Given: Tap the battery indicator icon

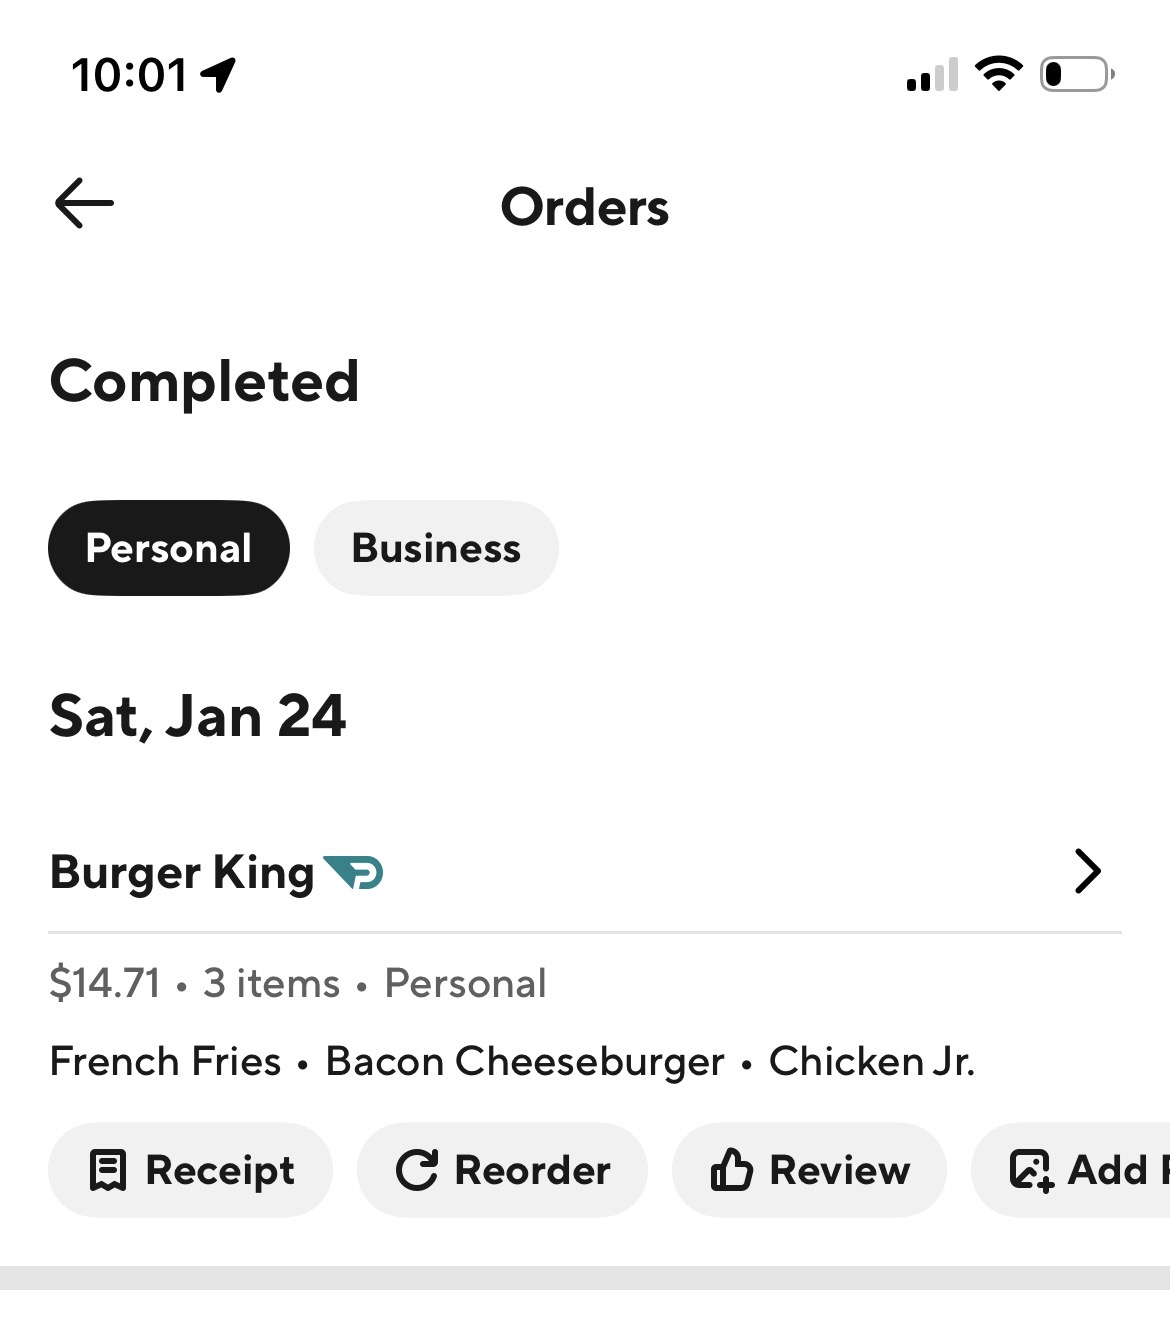Looking at the screenshot, I should [1077, 74].
